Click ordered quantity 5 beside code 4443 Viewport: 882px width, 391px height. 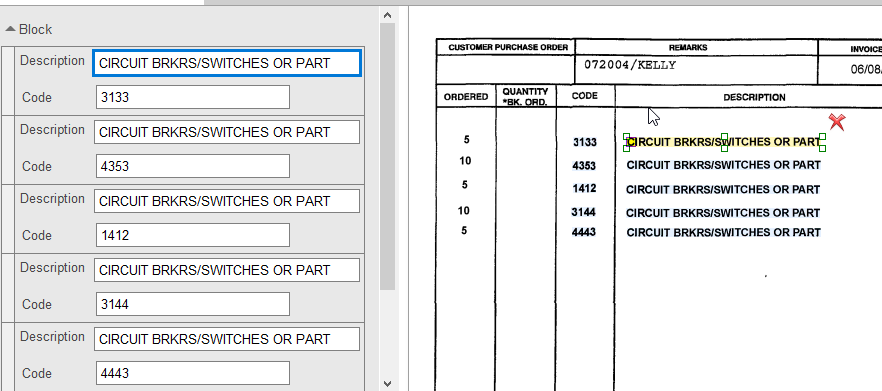click(x=464, y=230)
